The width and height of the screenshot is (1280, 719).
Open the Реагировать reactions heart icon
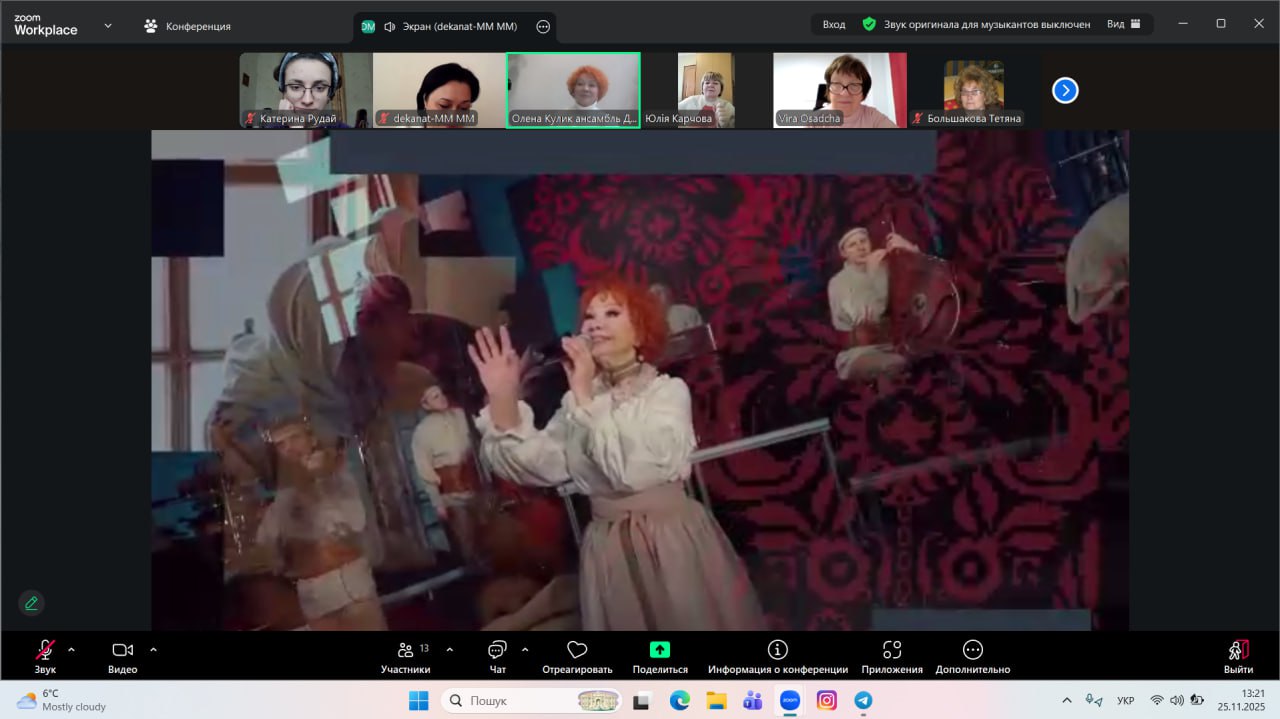577,650
